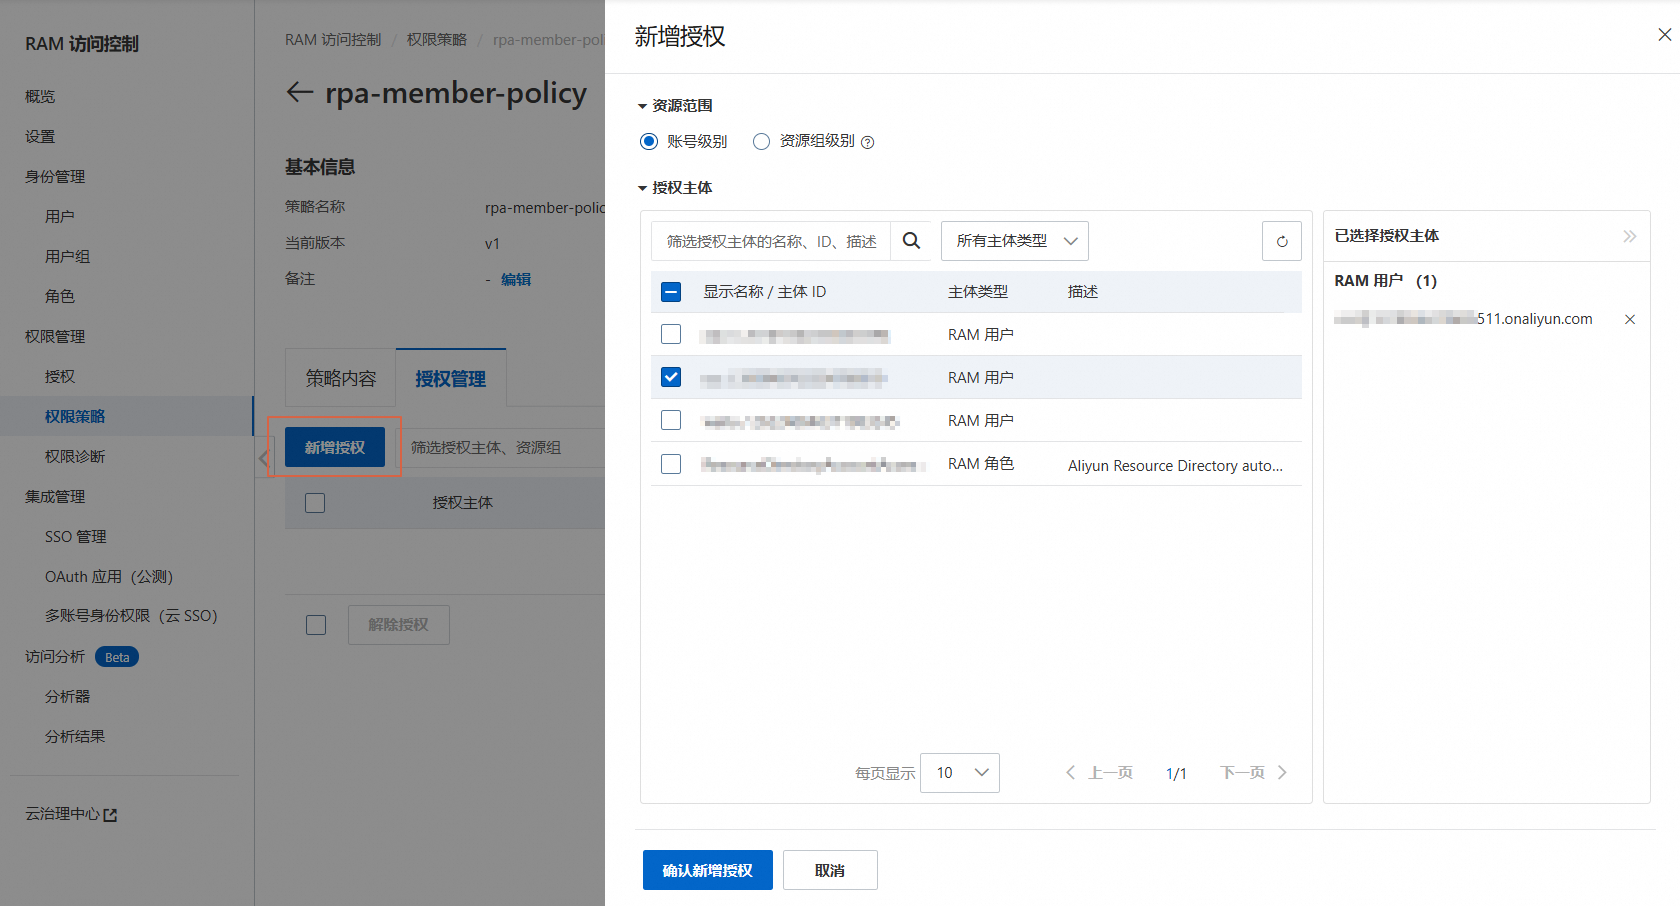Open 概览 in the sidebar
1680x906 pixels.
(40, 96)
